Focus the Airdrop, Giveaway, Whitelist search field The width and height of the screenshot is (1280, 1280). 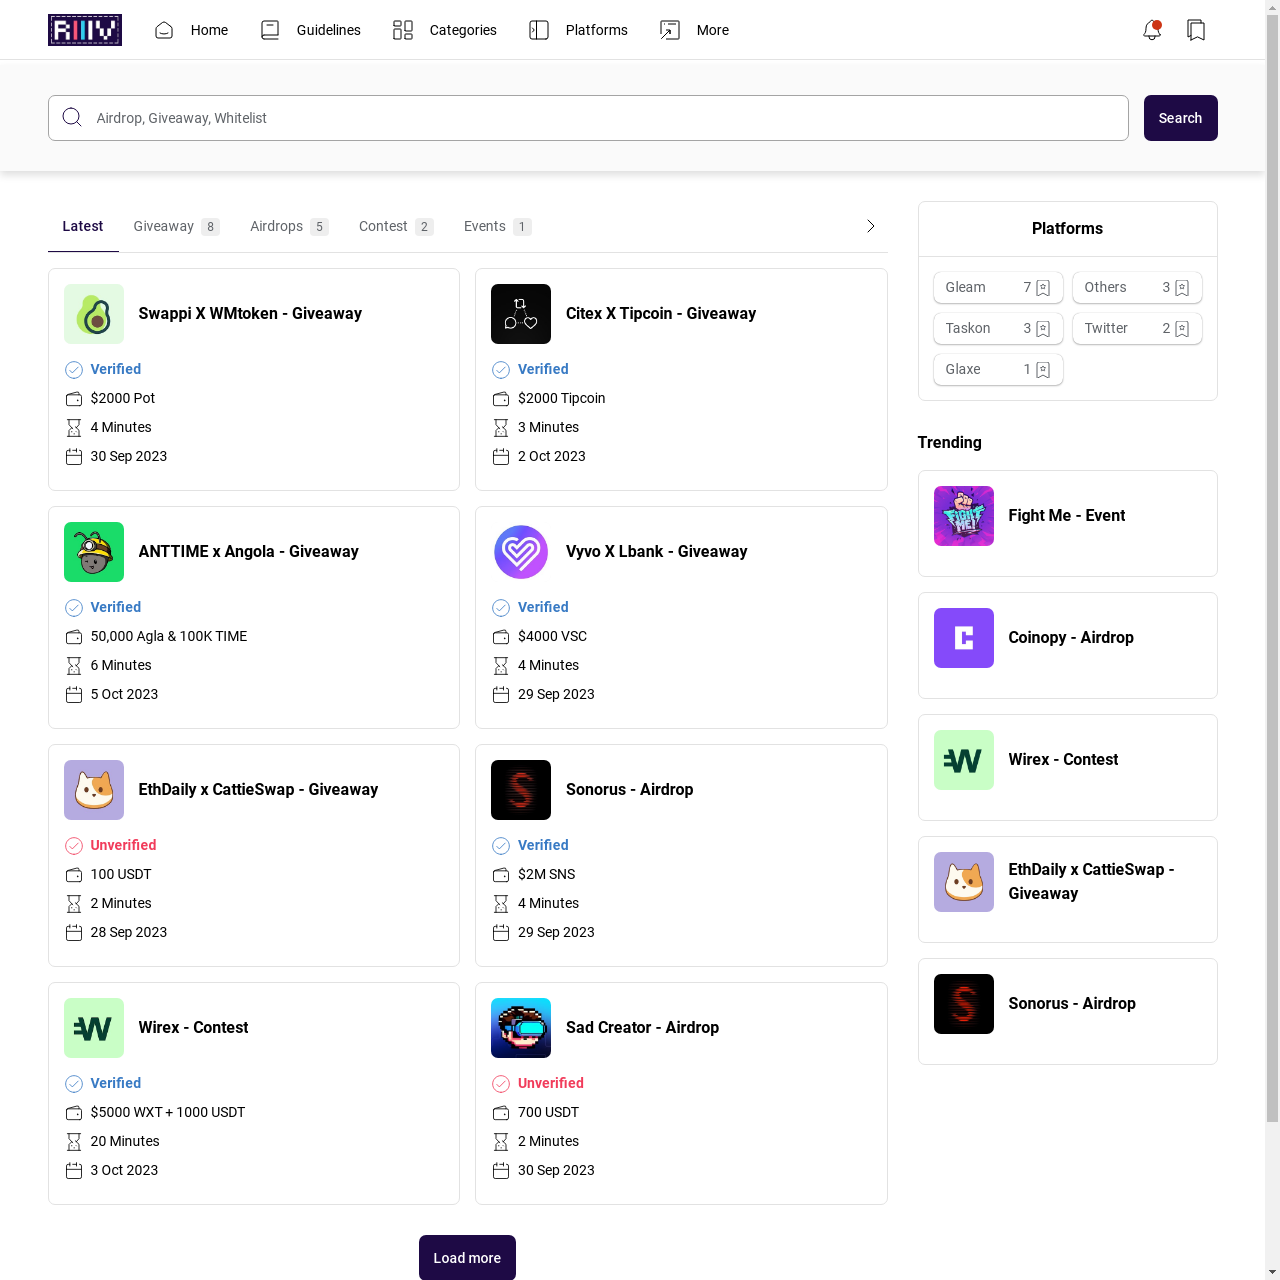pyautogui.click(x=588, y=118)
